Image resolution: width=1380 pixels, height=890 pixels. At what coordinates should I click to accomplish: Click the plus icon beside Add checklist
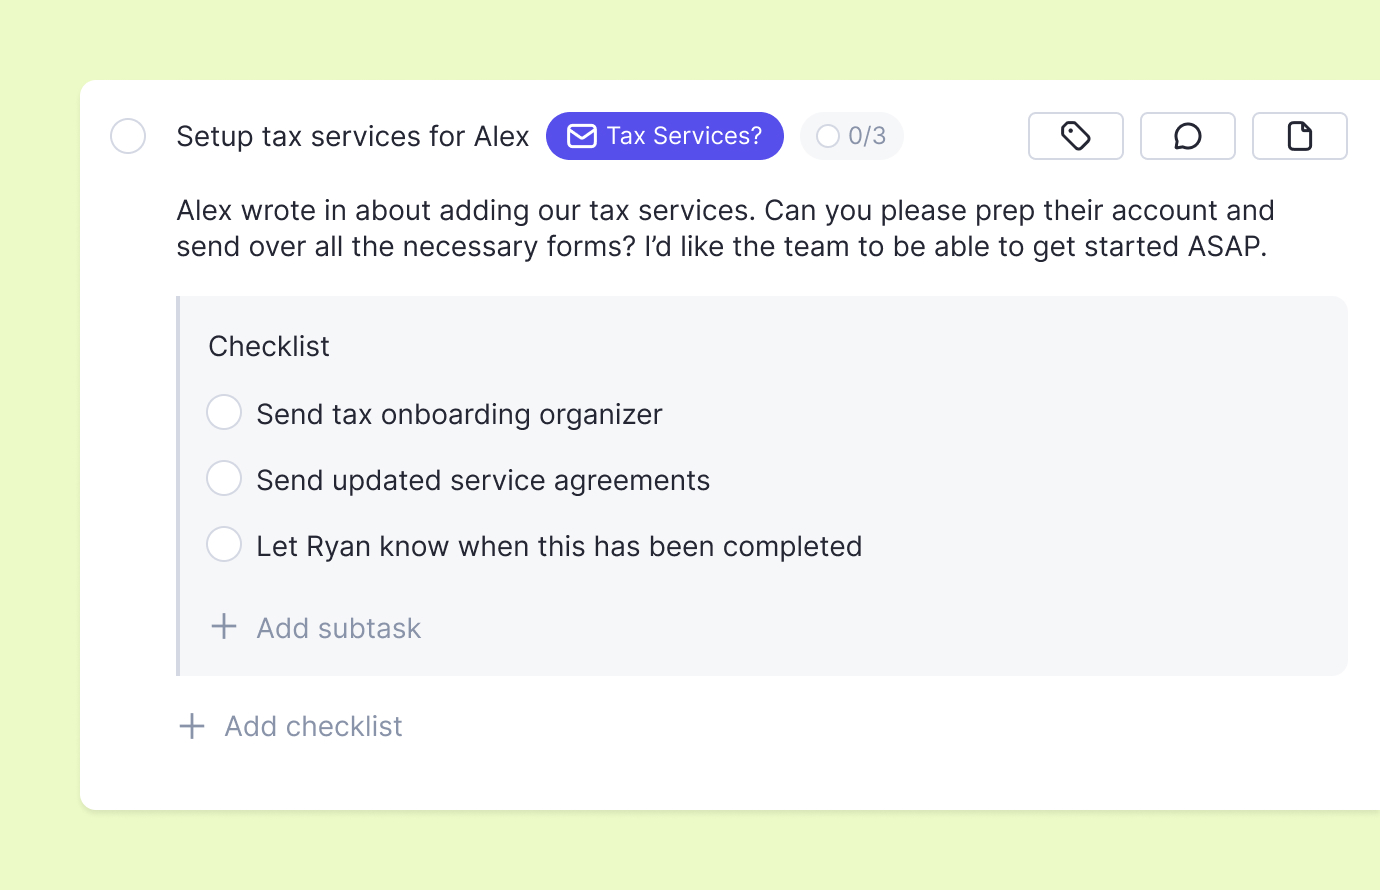coord(192,726)
